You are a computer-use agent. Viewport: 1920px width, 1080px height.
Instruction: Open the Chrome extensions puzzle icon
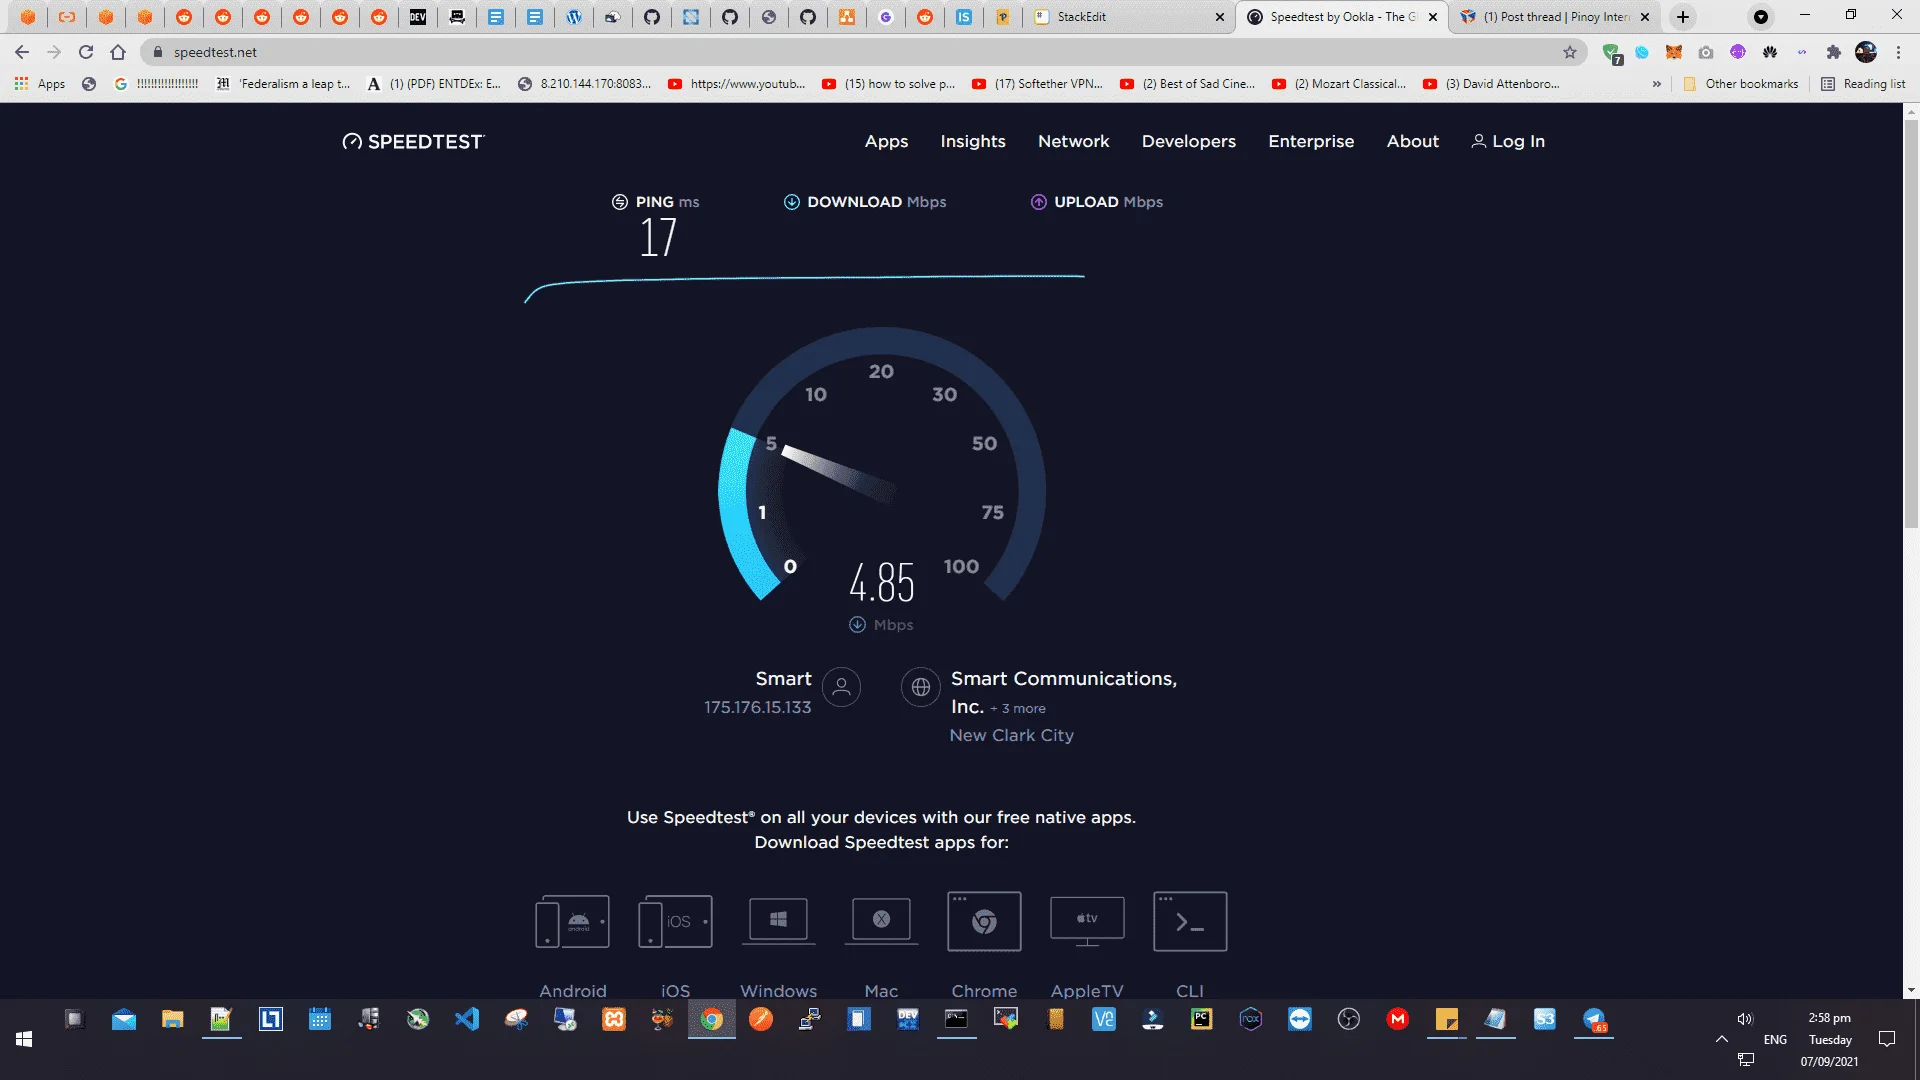click(x=1833, y=52)
